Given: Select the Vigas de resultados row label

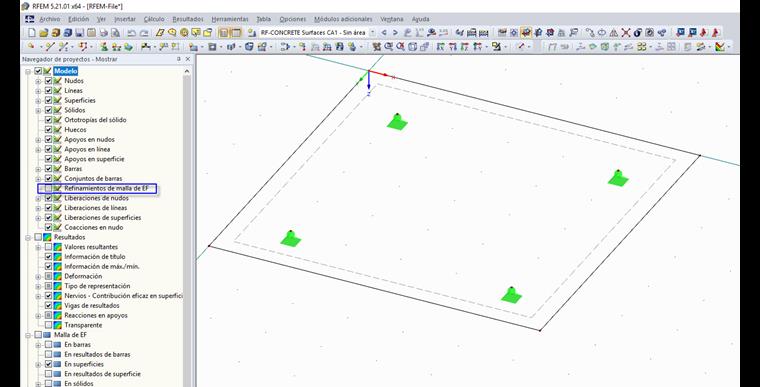Looking at the screenshot, I should click(92, 306).
